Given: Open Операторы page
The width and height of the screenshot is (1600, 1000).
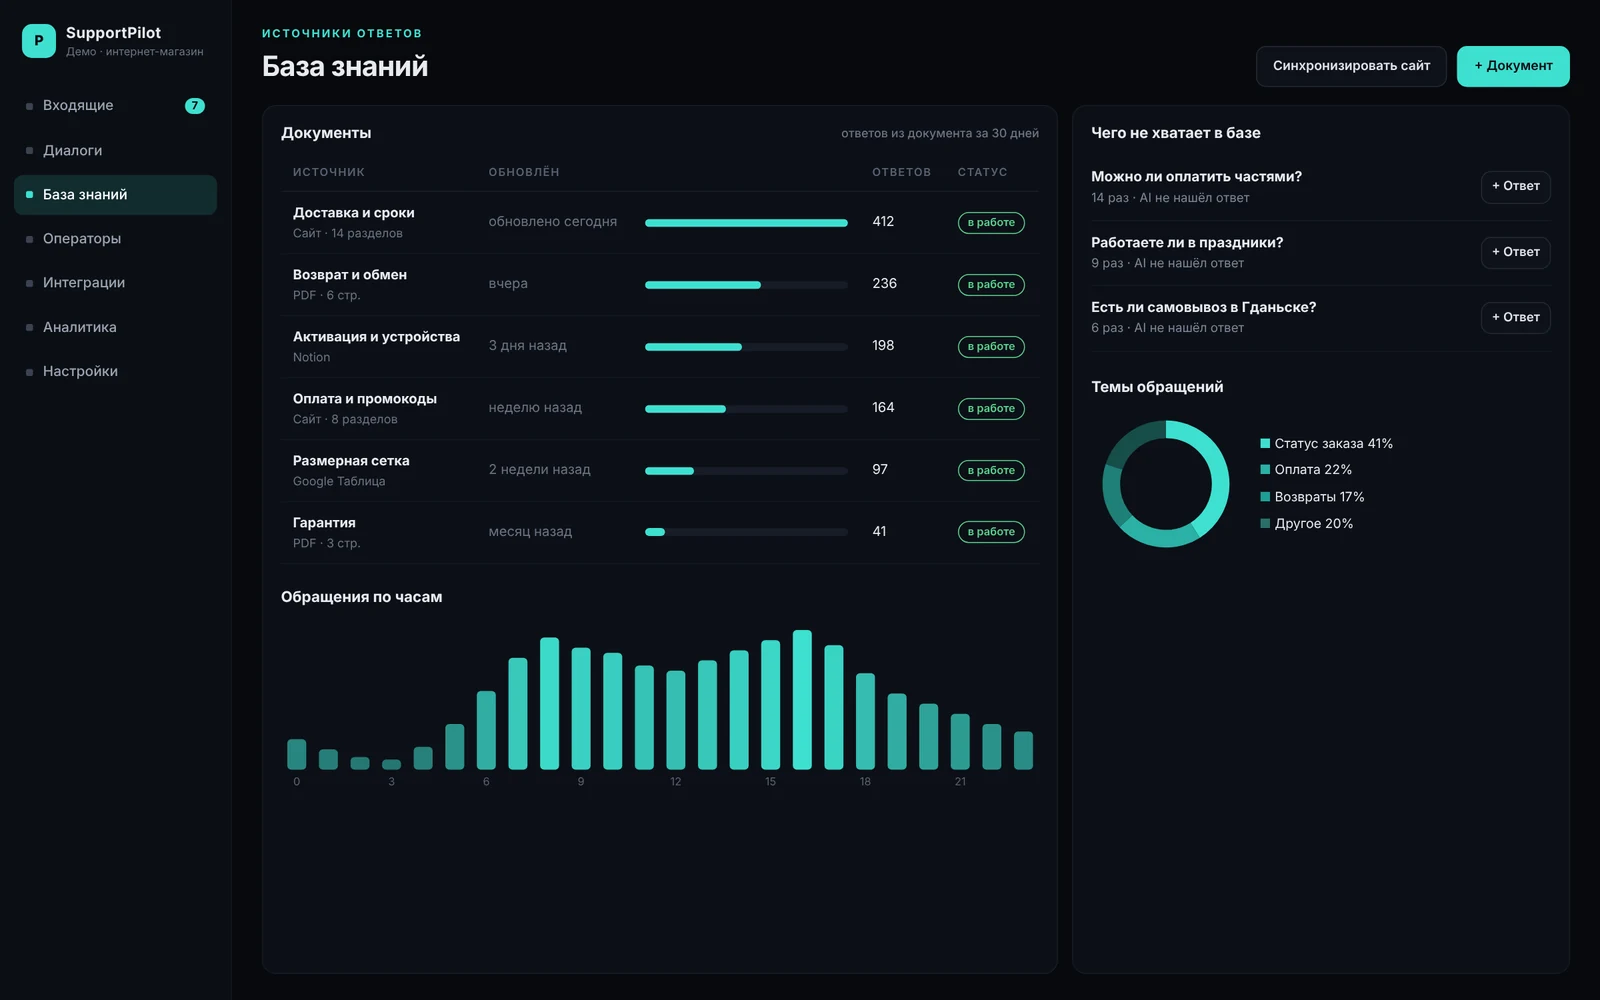Looking at the screenshot, I should [x=115, y=239].
